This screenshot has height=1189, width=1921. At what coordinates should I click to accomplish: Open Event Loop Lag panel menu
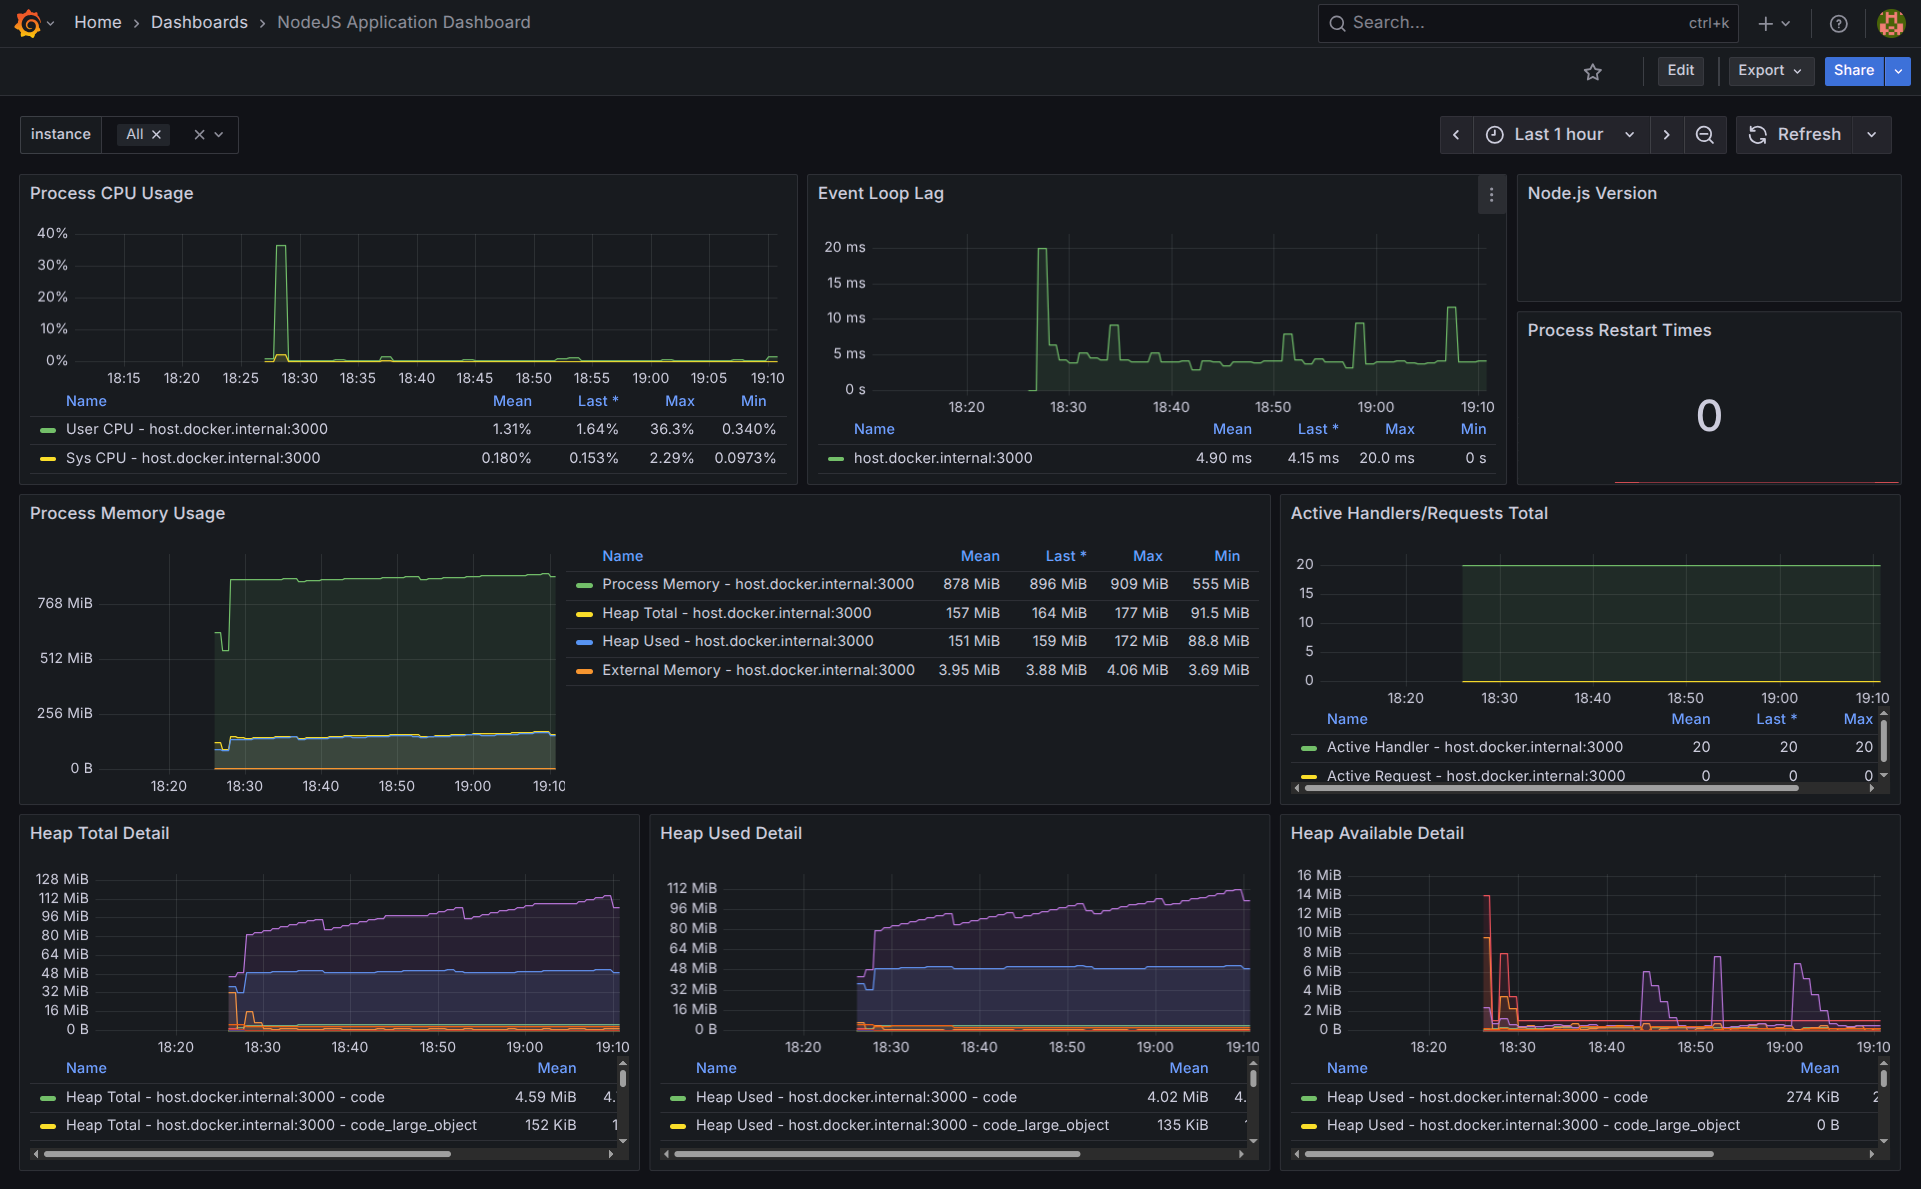[x=1491, y=195]
